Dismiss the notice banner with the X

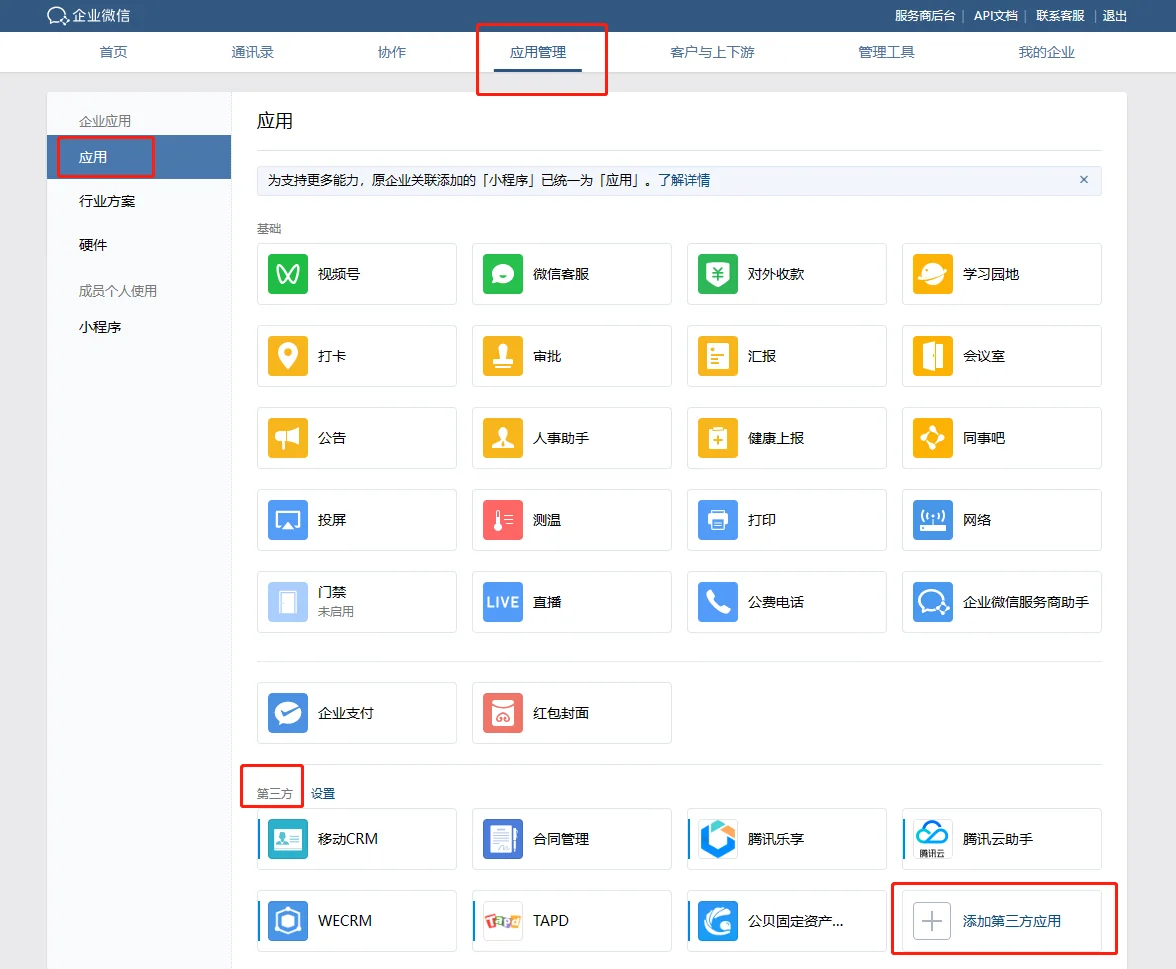point(1084,179)
